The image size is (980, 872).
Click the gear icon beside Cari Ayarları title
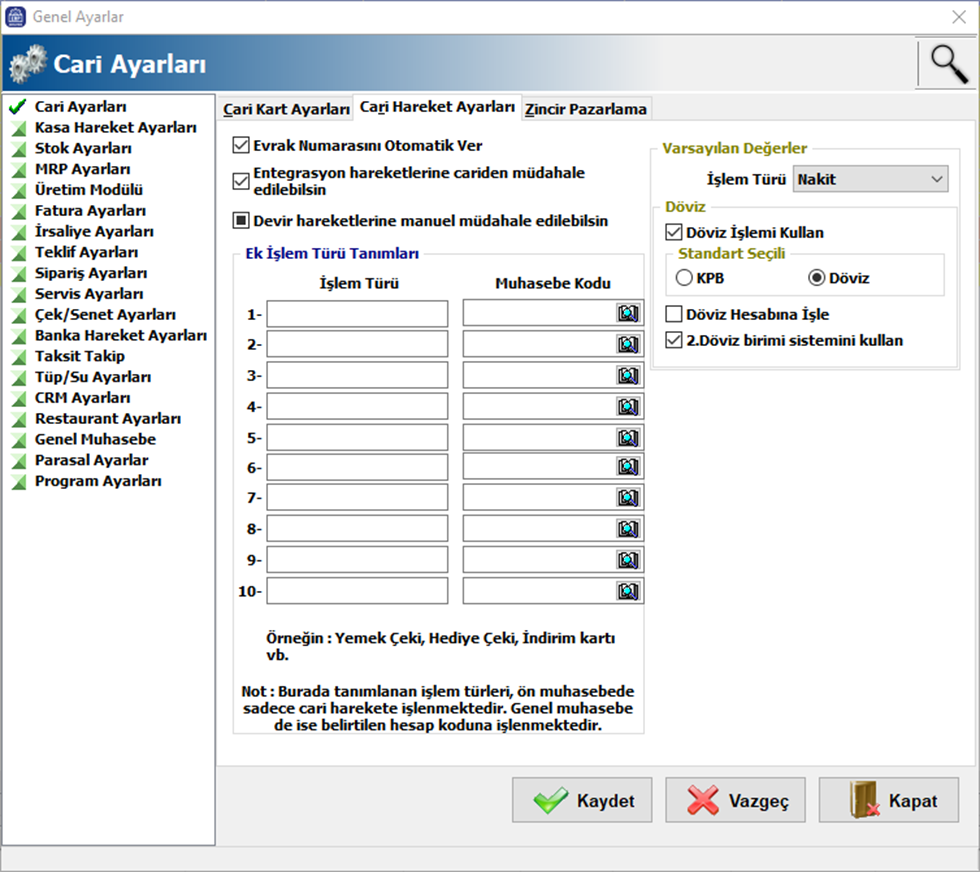27,65
